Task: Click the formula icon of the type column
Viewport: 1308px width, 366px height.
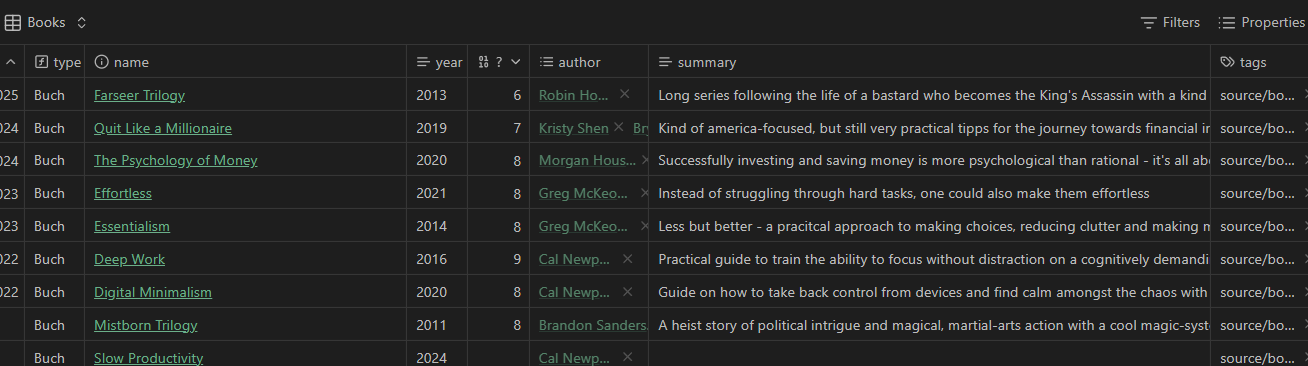Action: click(x=41, y=62)
